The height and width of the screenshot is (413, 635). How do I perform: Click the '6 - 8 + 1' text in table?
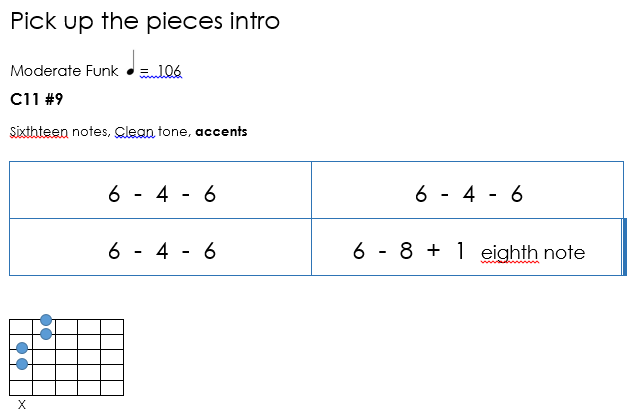click(x=408, y=251)
